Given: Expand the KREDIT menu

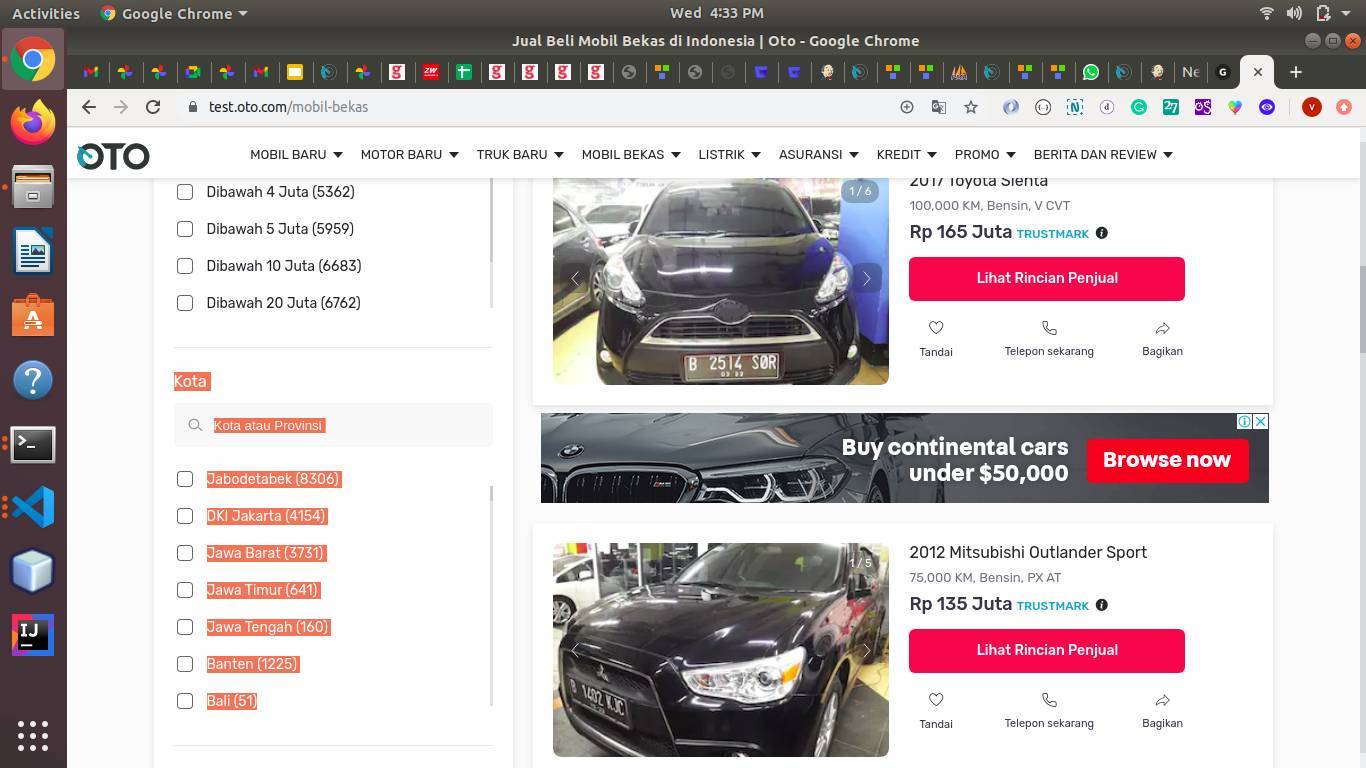Looking at the screenshot, I should 906,154.
